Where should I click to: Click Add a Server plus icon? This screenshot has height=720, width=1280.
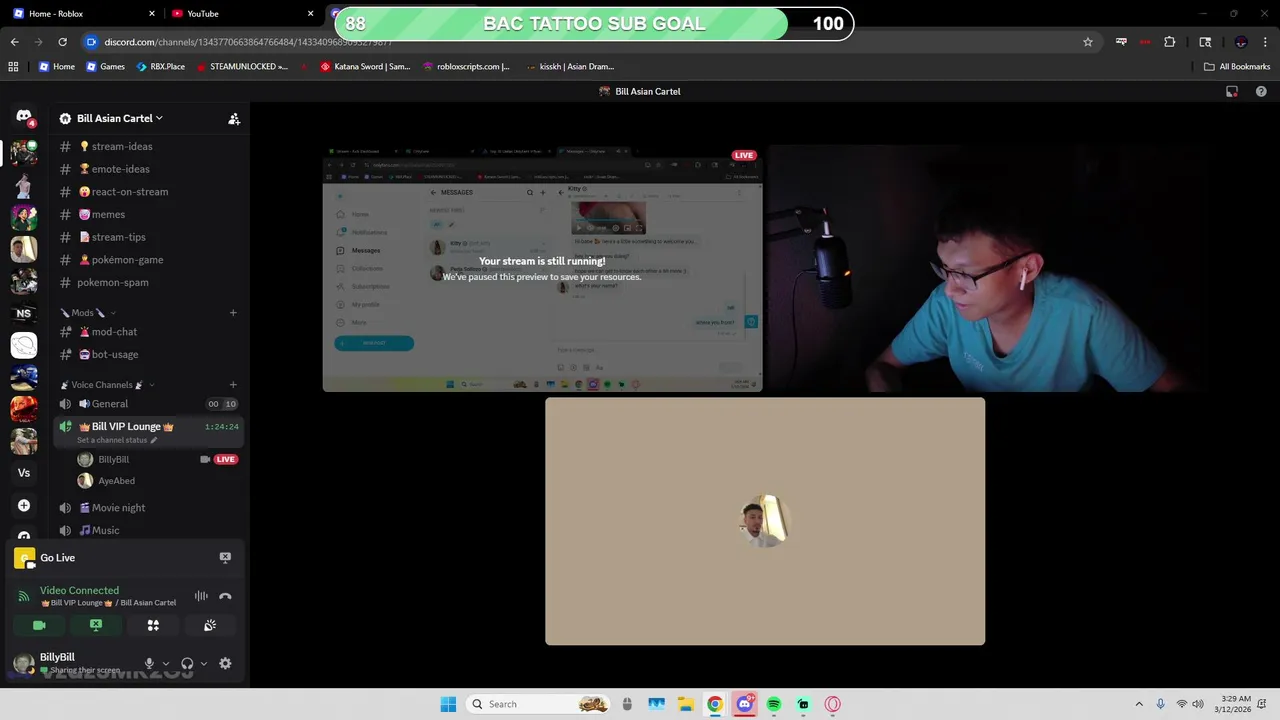[24, 505]
